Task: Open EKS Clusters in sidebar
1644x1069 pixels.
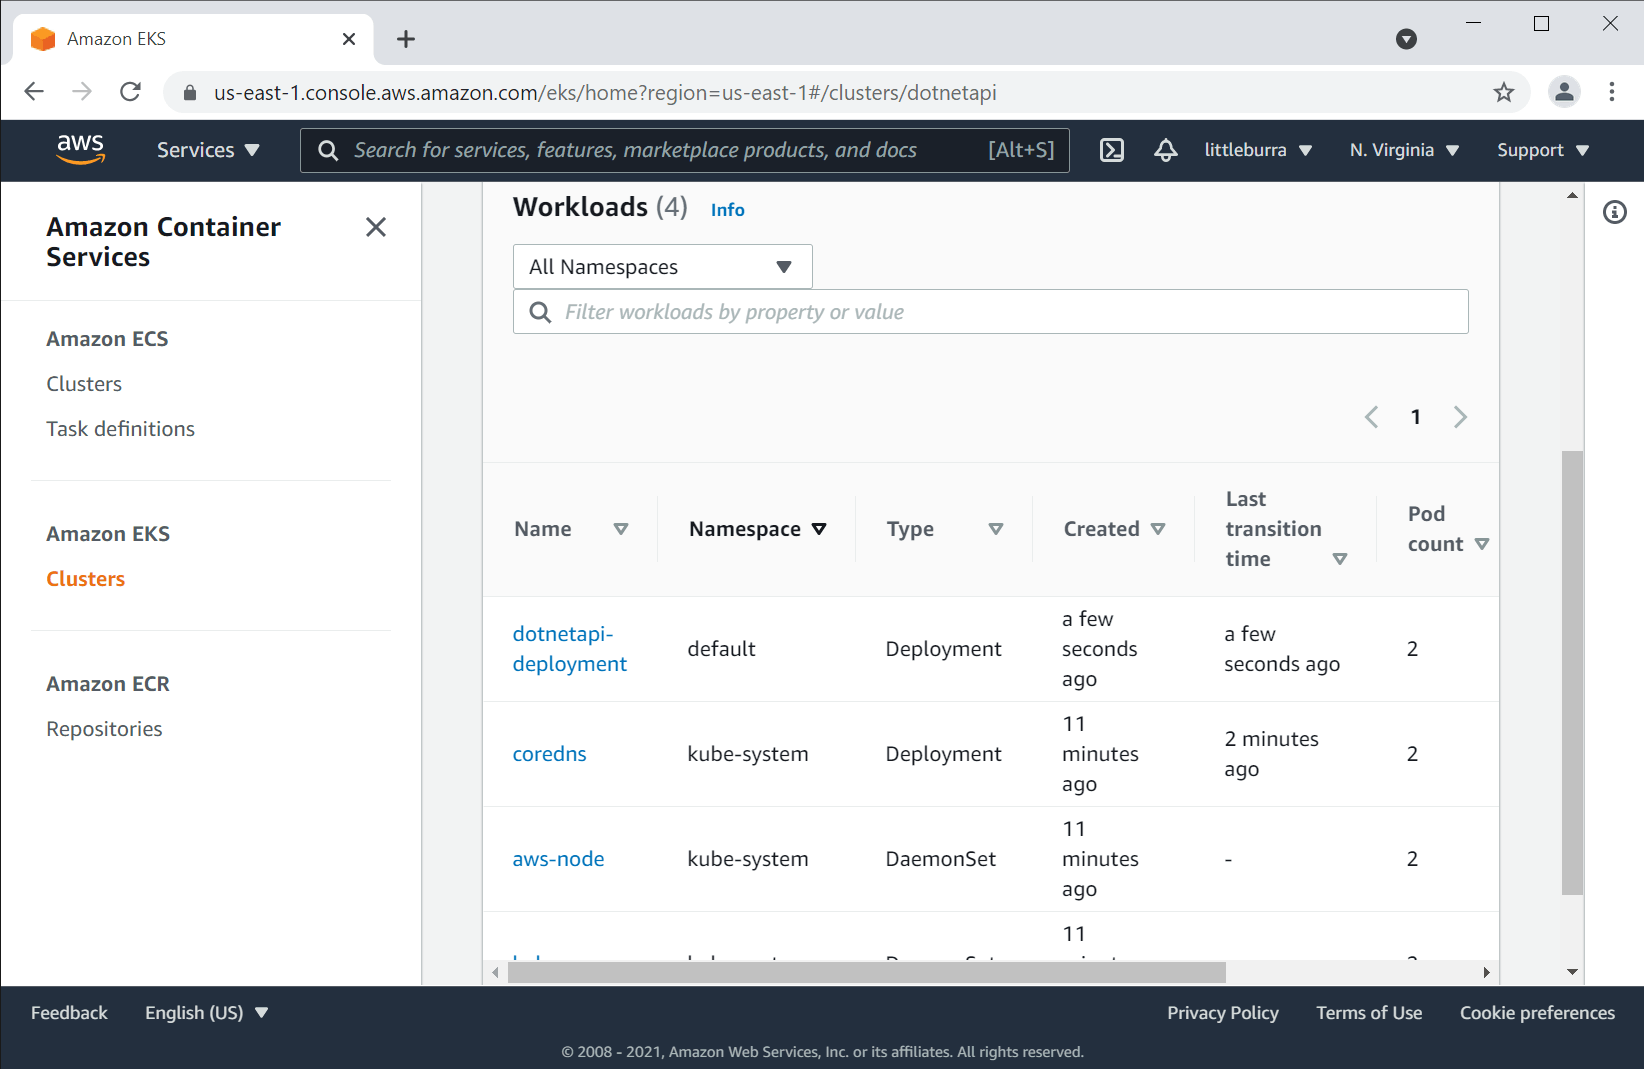Action: click(86, 579)
